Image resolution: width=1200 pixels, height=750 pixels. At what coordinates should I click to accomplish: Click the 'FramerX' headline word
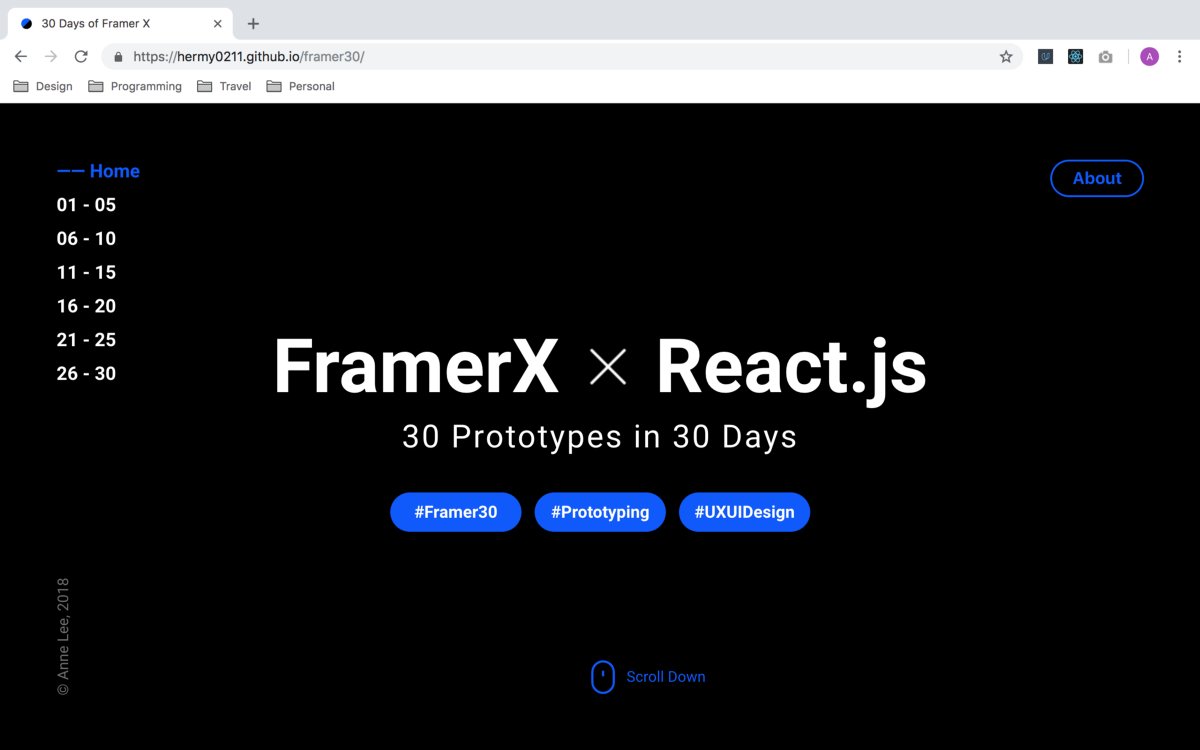[x=416, y=368]
